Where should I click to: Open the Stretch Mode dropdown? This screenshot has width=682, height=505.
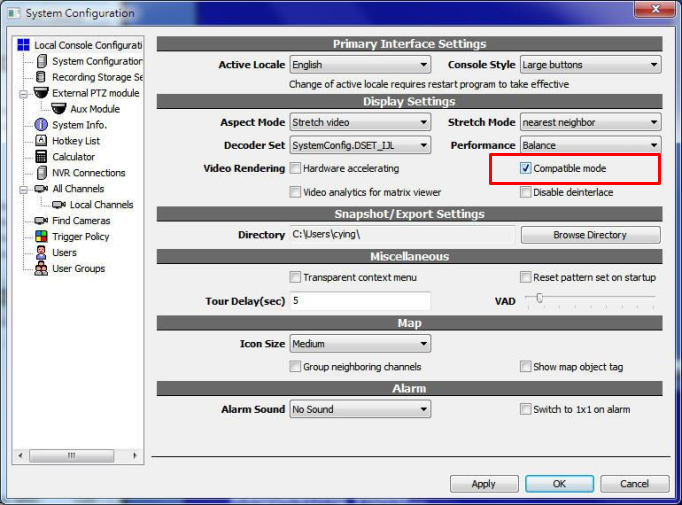[590, 122]
